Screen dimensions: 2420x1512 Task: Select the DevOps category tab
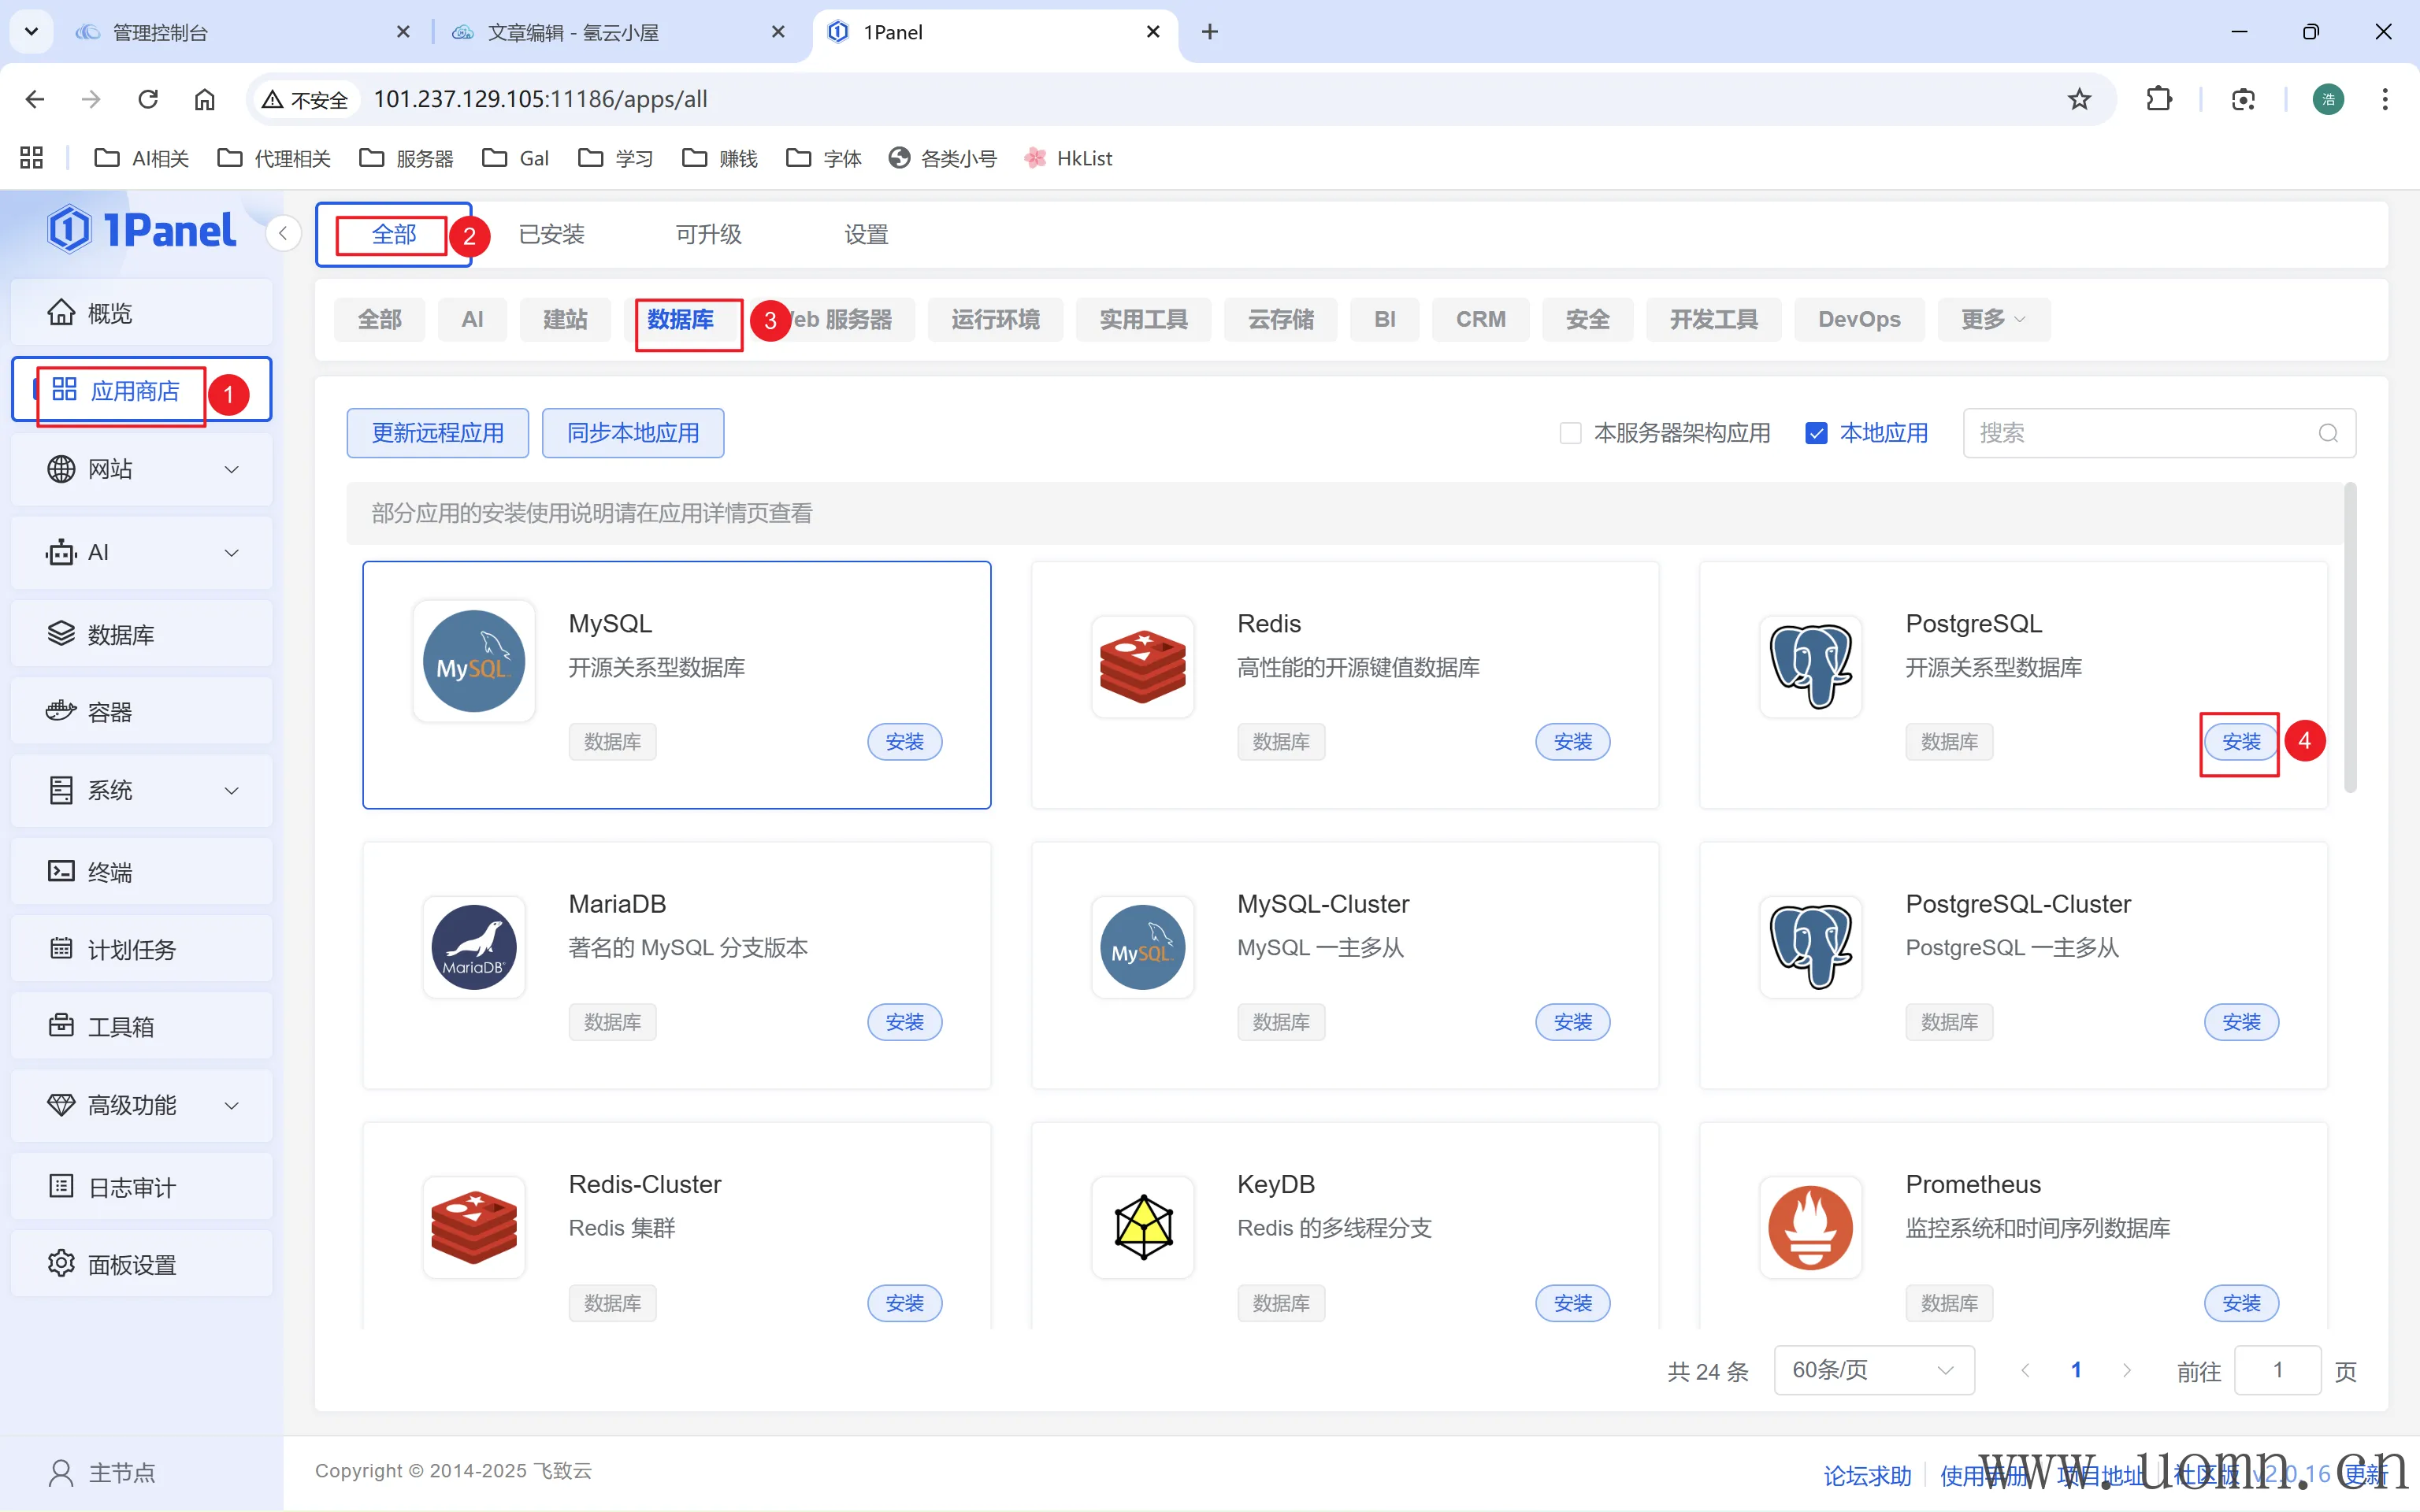pos(1858,319)
